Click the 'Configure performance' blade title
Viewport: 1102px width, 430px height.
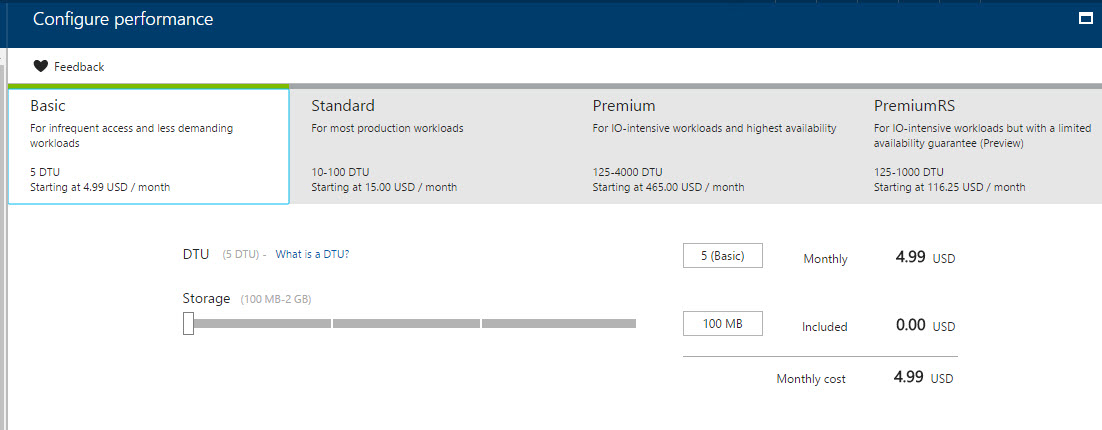123,19
